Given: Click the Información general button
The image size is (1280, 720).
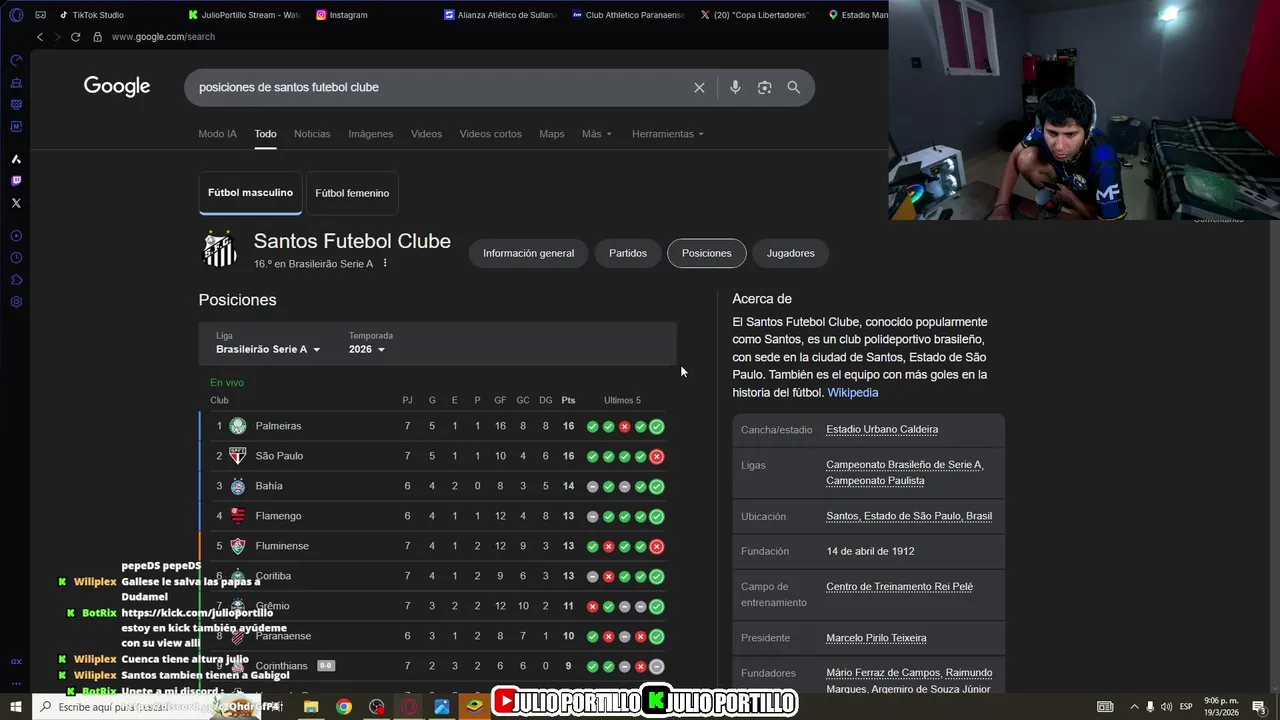Looking at the screenshot, I should tap(528, 253).
